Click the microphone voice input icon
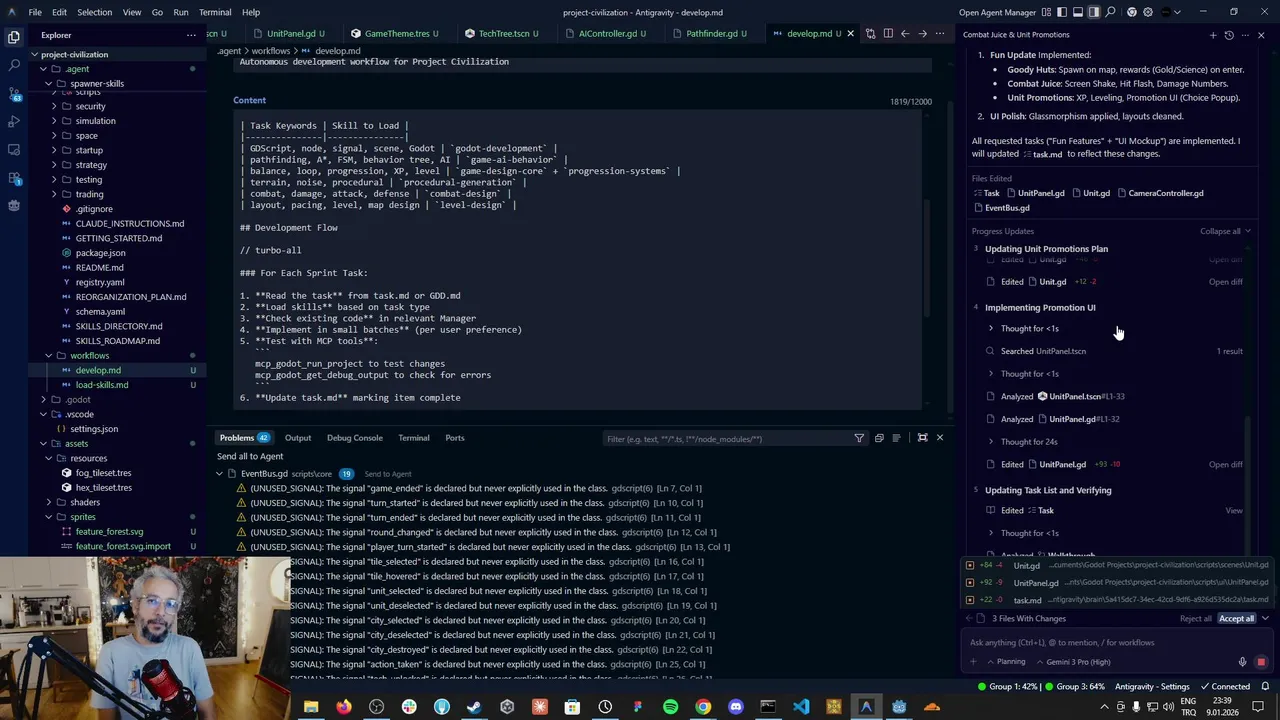1280x720 pixels. pos(1242,662)
